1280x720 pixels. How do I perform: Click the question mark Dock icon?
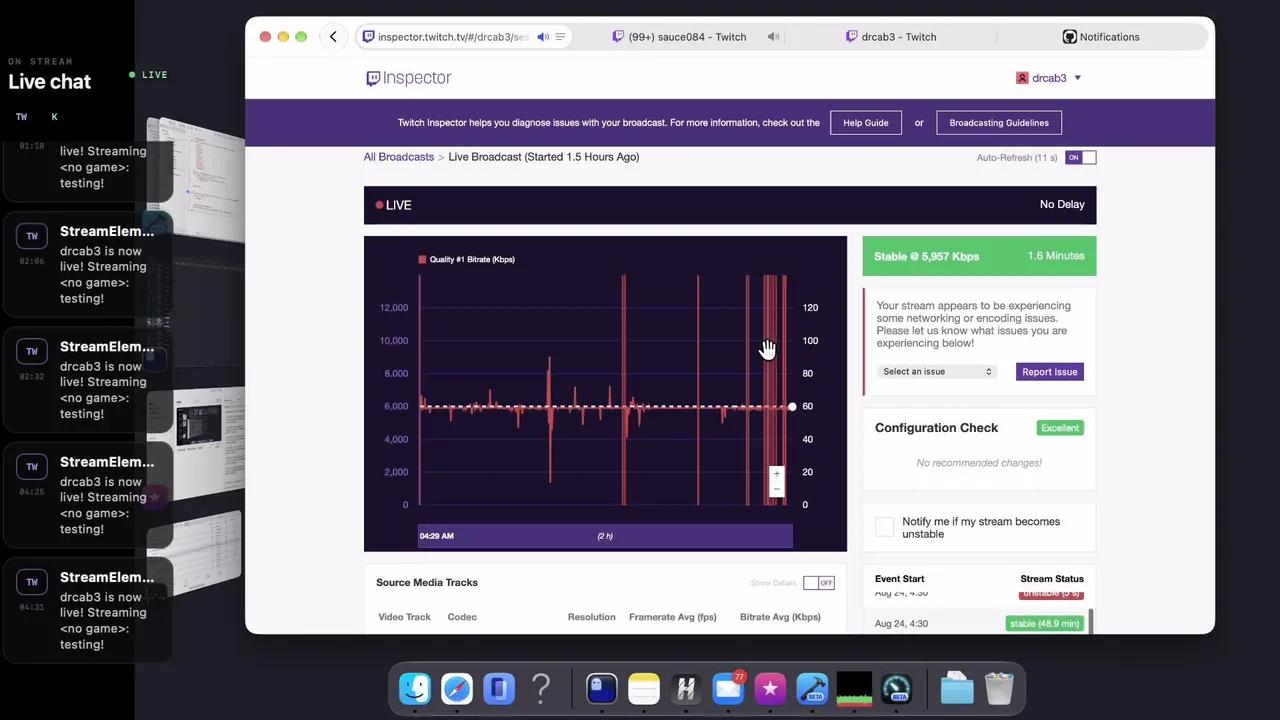(x=541, y=688)
